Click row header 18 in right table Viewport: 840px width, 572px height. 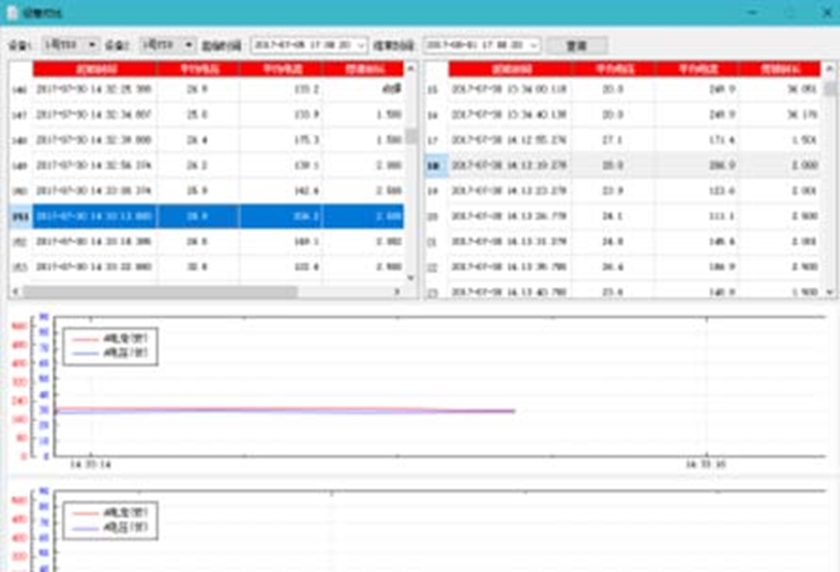click(433, 165)
